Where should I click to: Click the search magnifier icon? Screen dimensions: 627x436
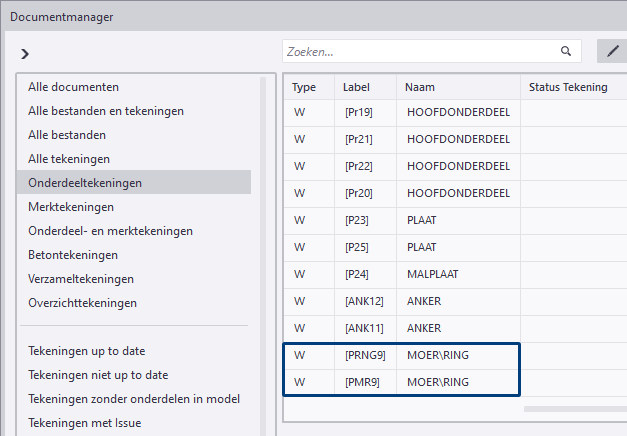pyautogui.click(x=566, y=51)
